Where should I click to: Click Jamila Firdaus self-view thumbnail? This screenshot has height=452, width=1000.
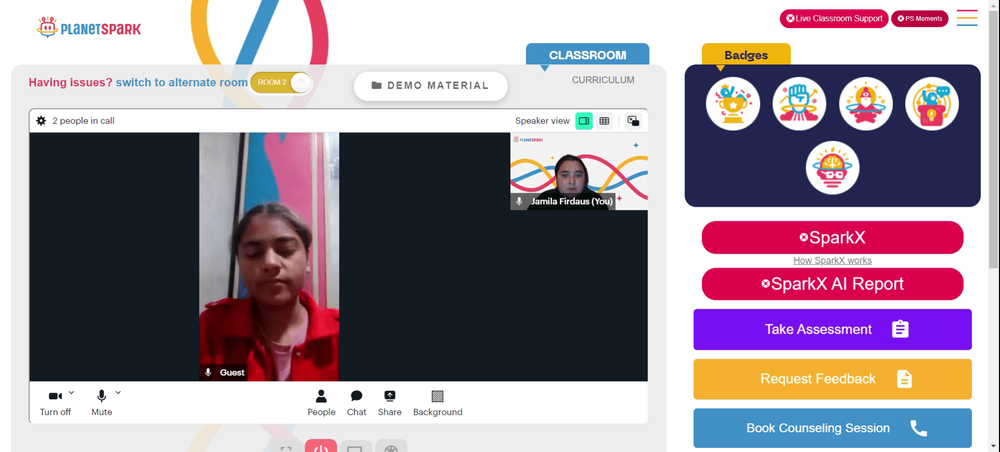click(578, 171)
